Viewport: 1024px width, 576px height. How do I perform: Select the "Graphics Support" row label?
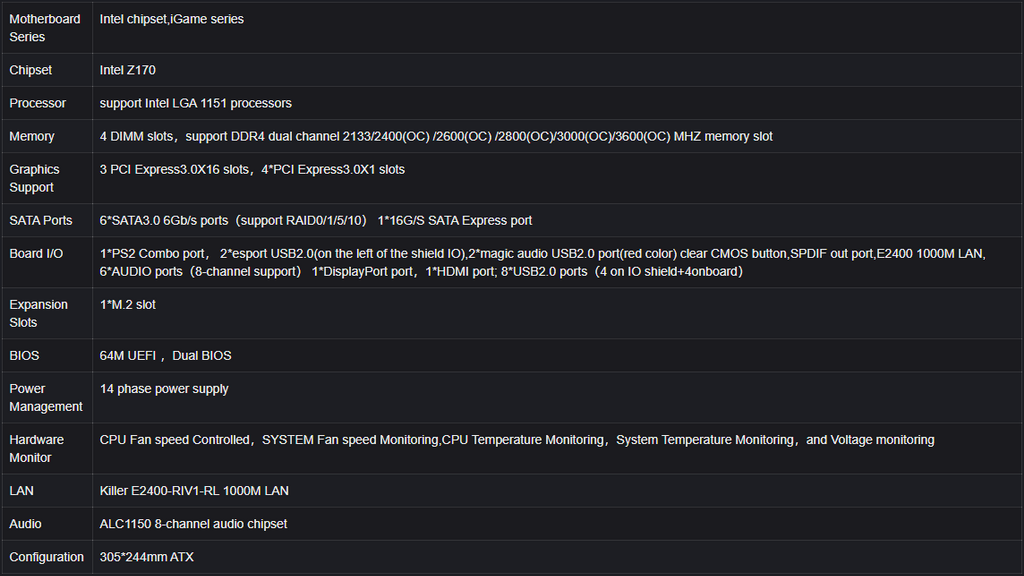pyautogui.click(x=34, y=178)
